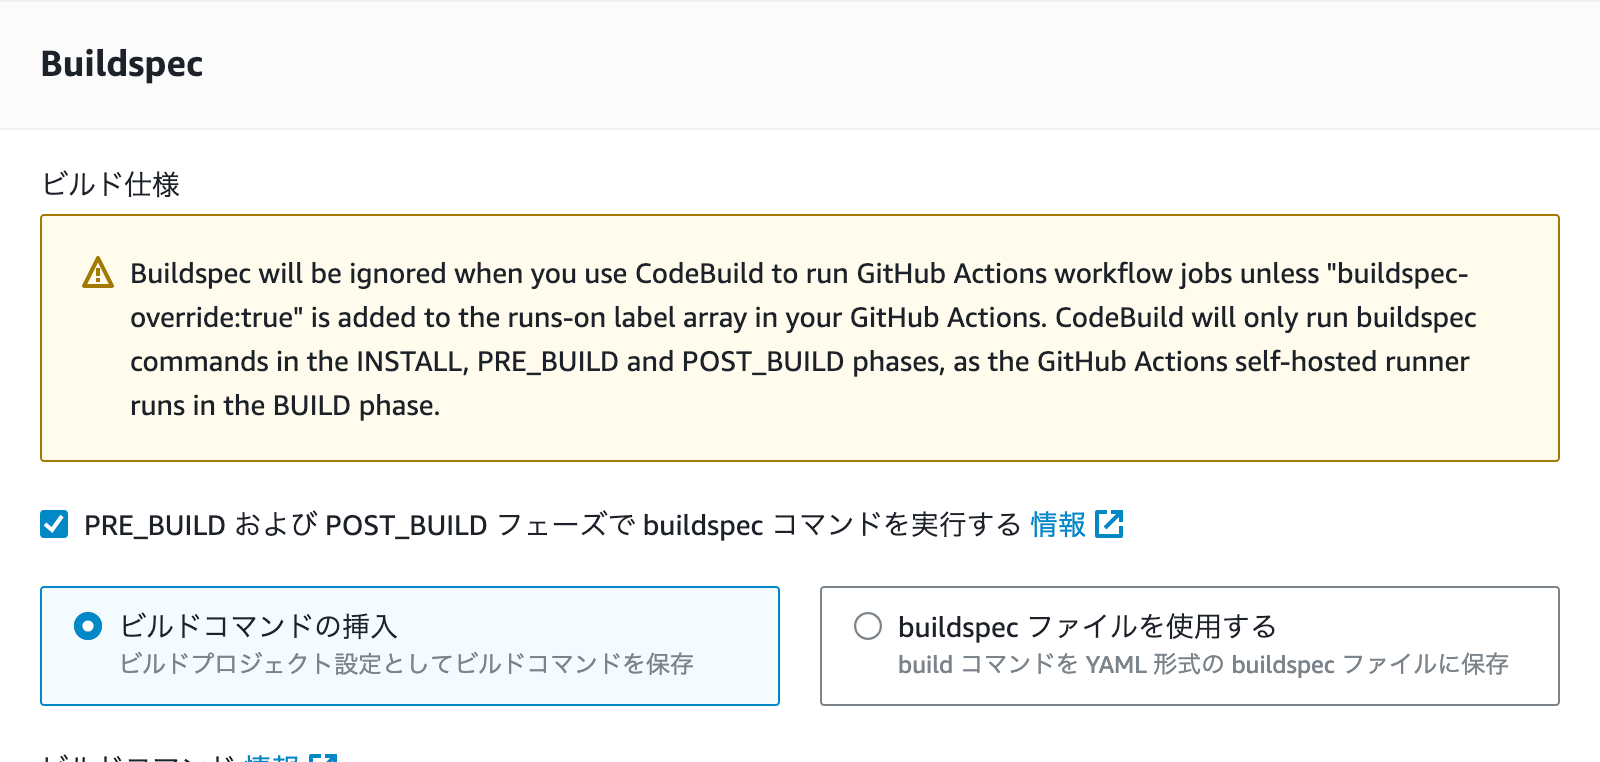Click the Buildspec section heading
Image resolution: width=1600 pixels, height=762 pixels.
pyautogui.click(x=121, y=64)
